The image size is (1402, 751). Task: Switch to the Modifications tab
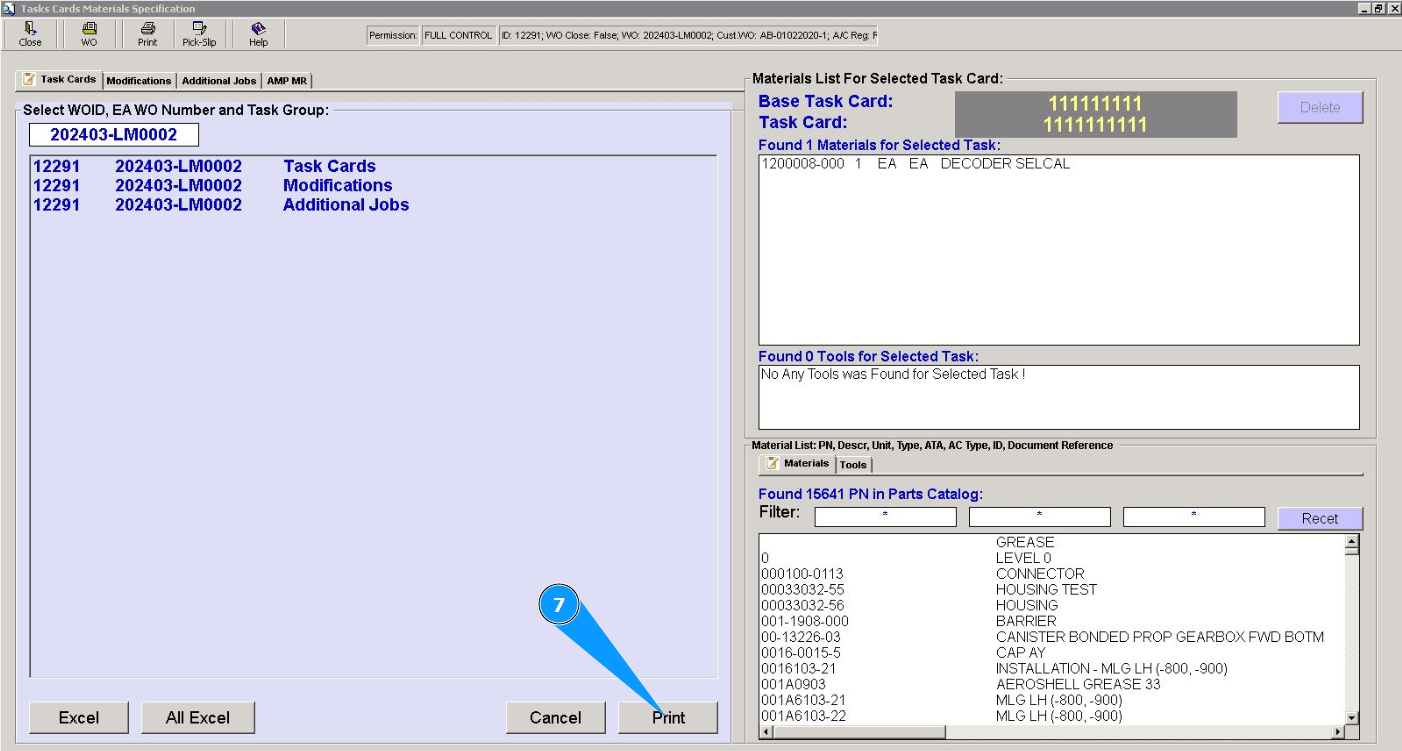tap(139, 81)
